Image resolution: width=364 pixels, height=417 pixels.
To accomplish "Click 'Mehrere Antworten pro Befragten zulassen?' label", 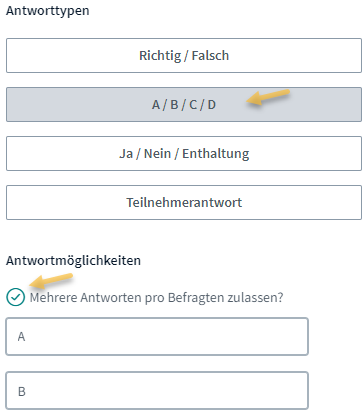I will tap(157, 297).
